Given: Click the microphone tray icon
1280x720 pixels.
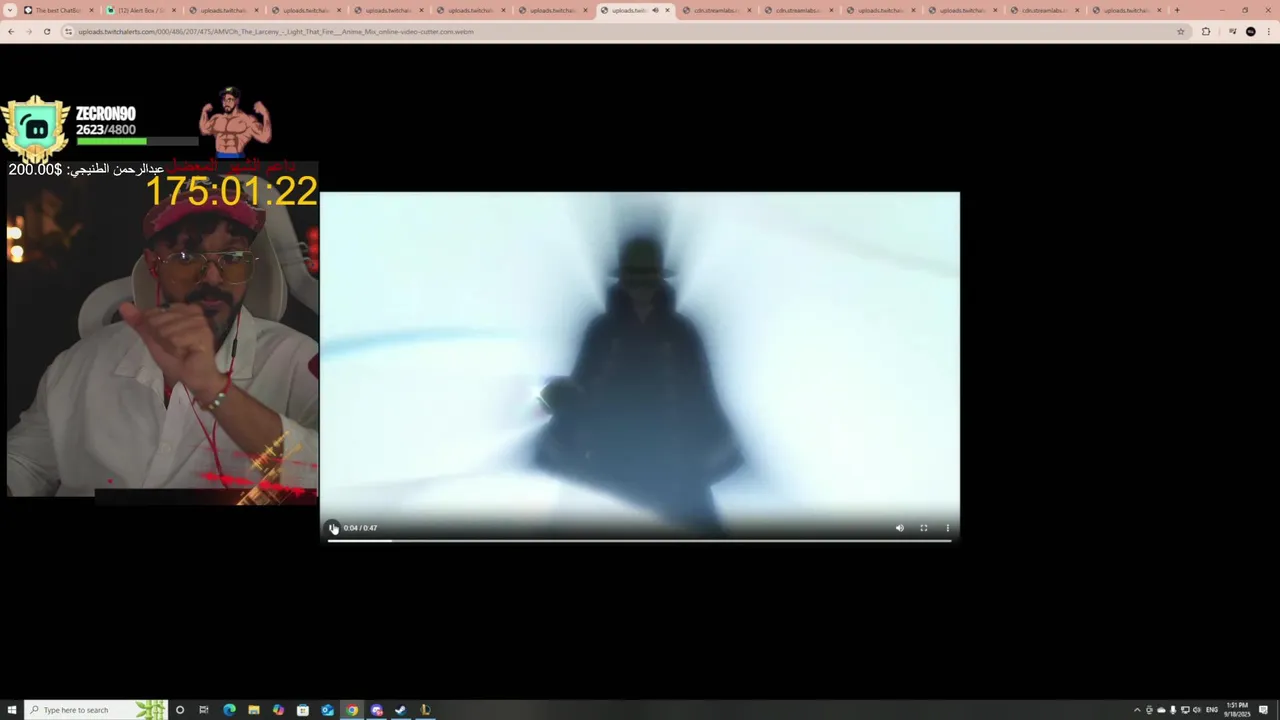Looking at the screenshot, I should [x=1173, y=710].
